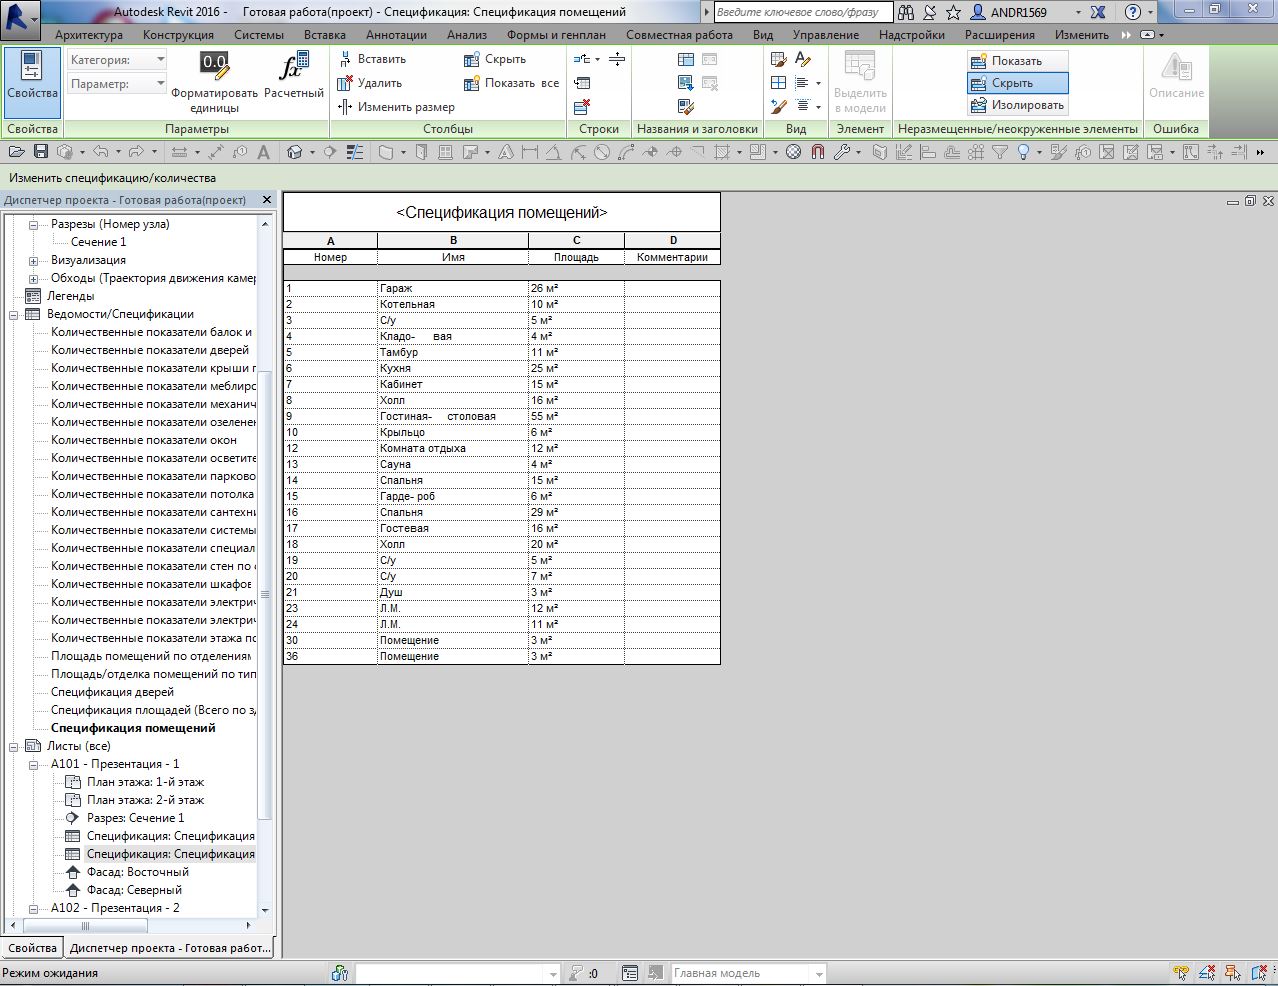Open the Категория dropdown
Viewport: 1278px width, 986px height.
[117, 60]
